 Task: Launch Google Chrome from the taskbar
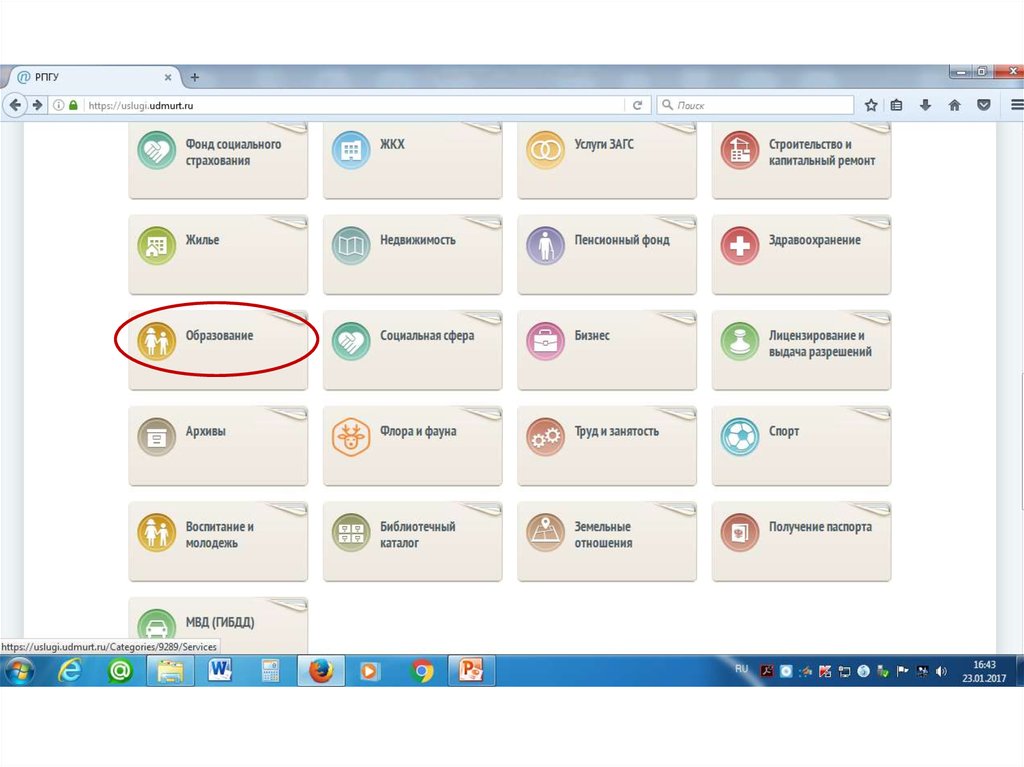tap(422, 670)
